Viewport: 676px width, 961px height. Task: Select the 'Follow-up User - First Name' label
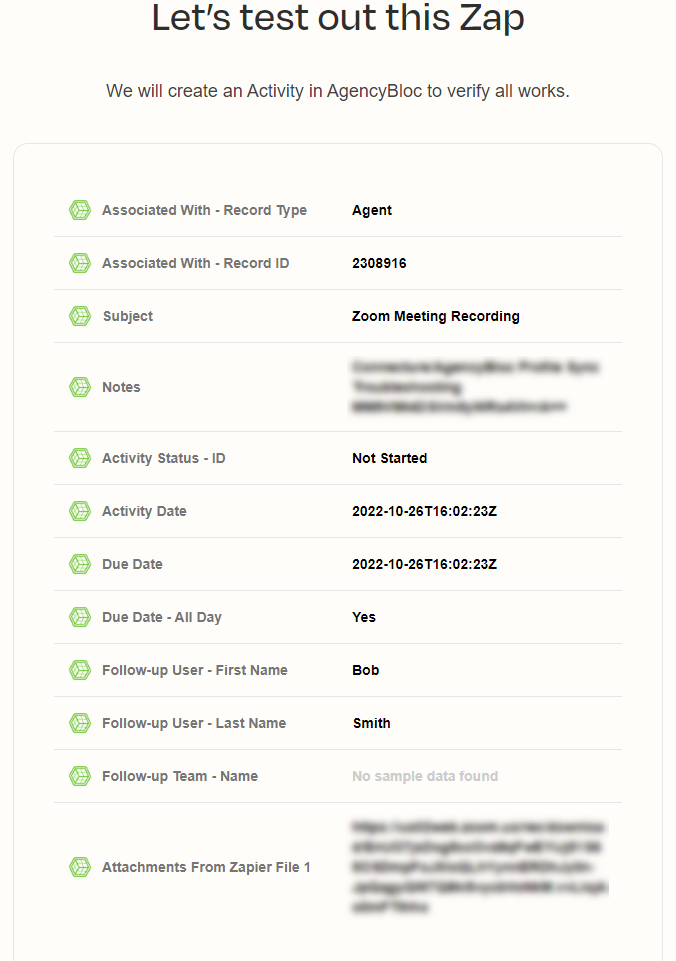pos(194,670)
